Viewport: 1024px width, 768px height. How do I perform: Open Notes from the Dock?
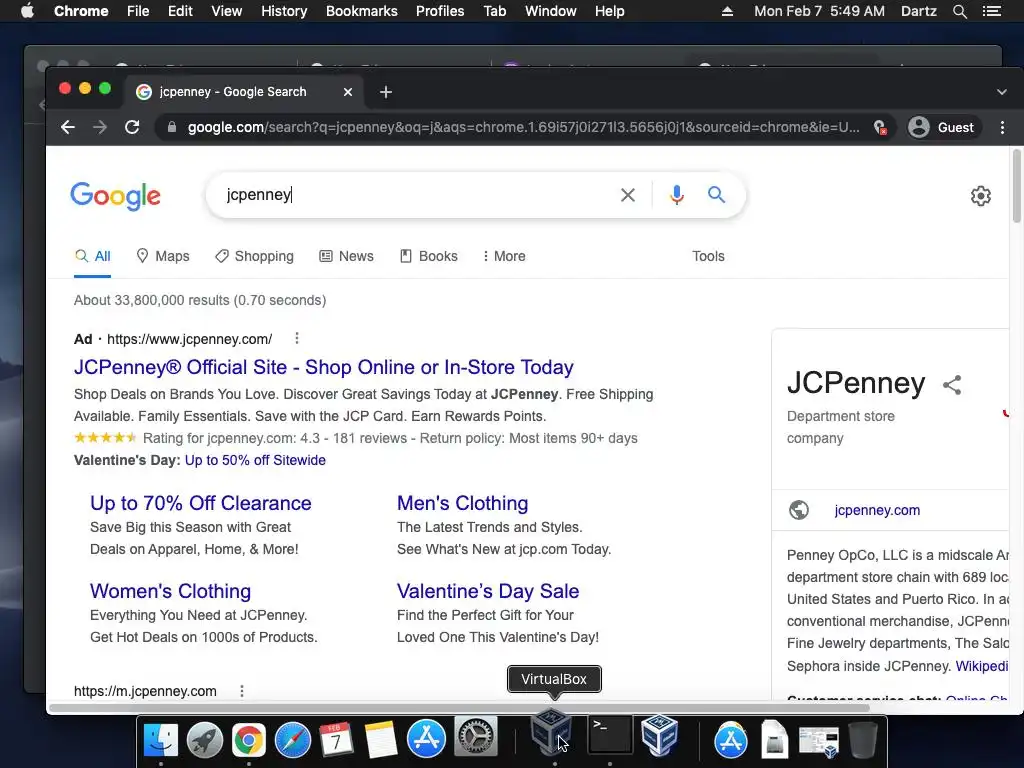click(x=381, y=740)
